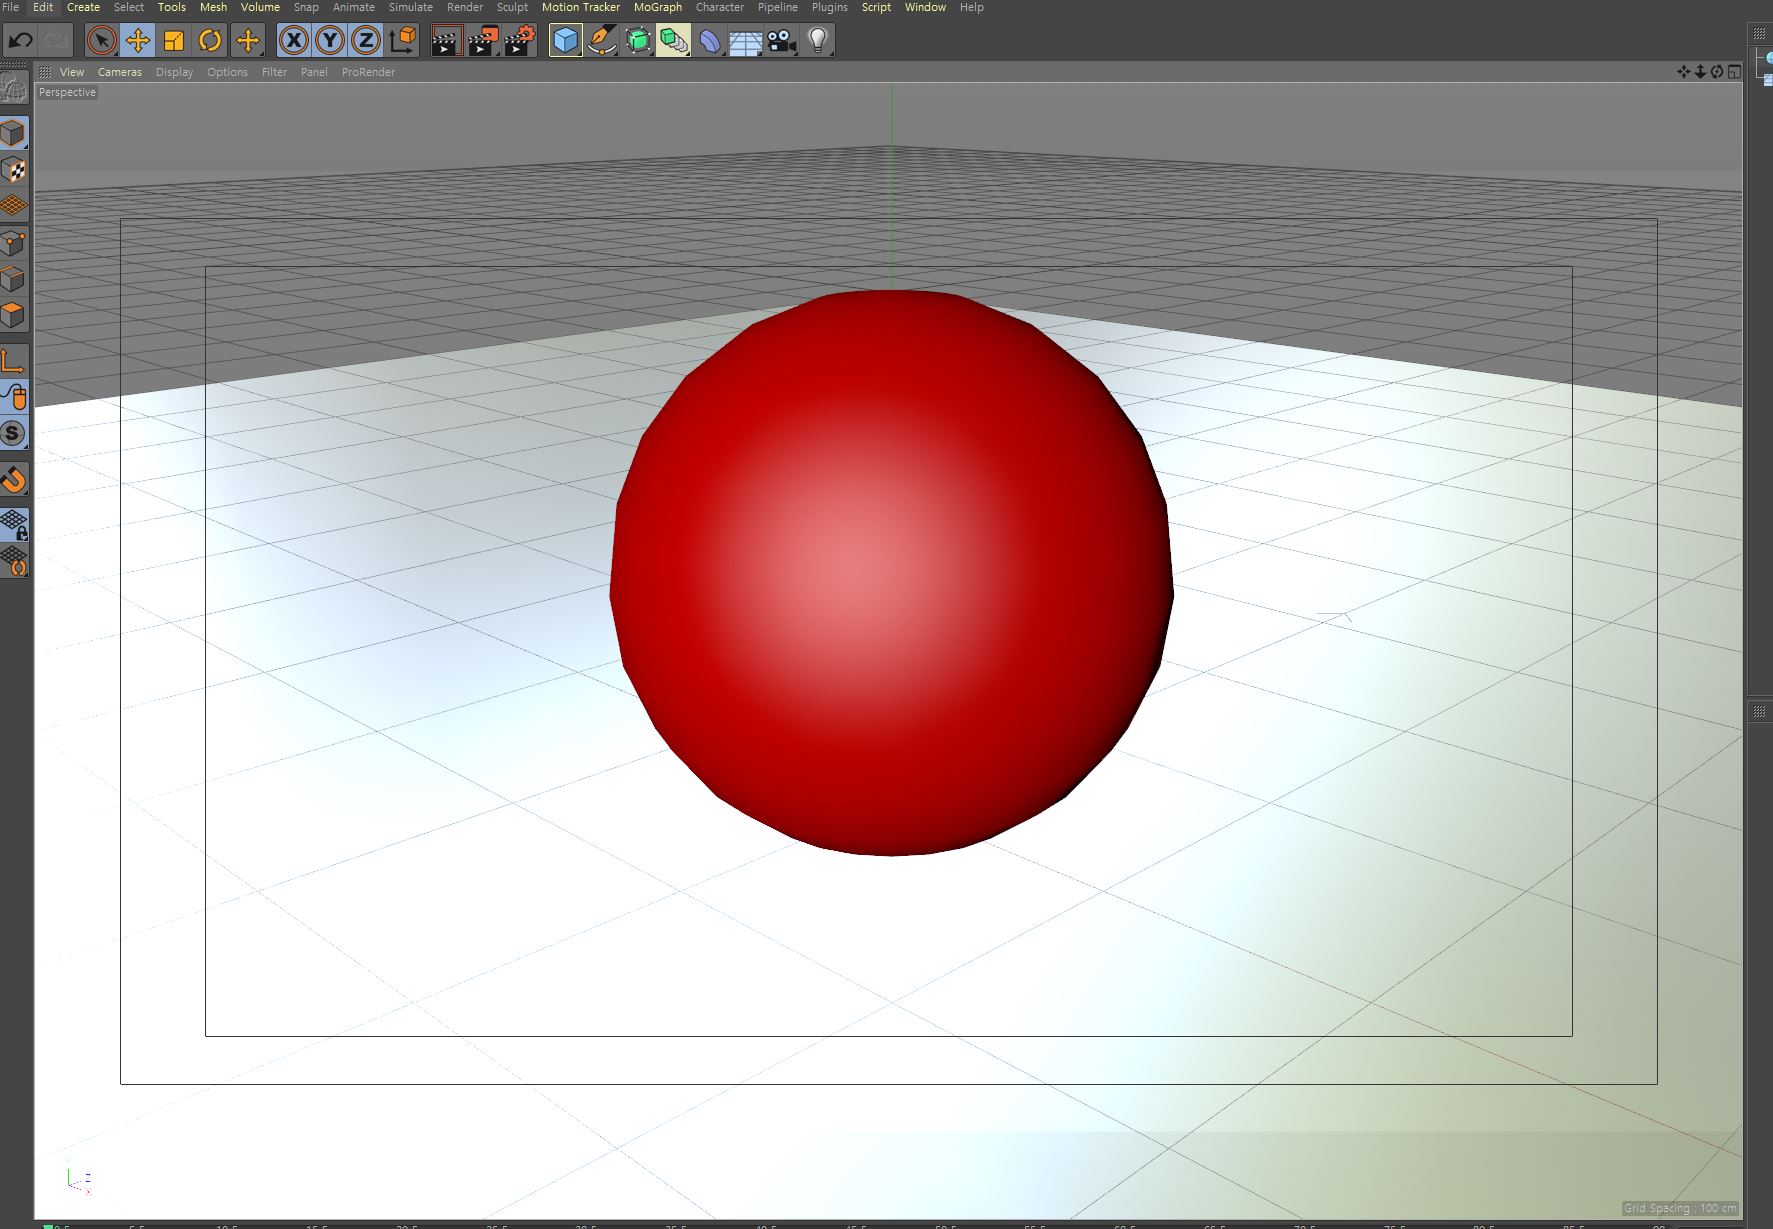Image resolution: width=1773 pixels, height=1229 pixels.
Task: Toggle Y axis lock
Action: 329,41
